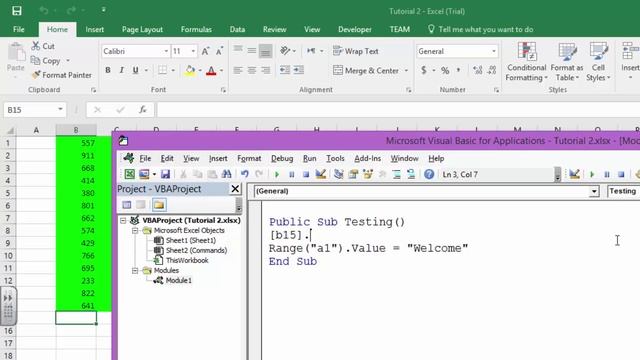Click the Save icon in Excel title bar
640x360 pixels.
pyautogui.click(x=17, y=11)
